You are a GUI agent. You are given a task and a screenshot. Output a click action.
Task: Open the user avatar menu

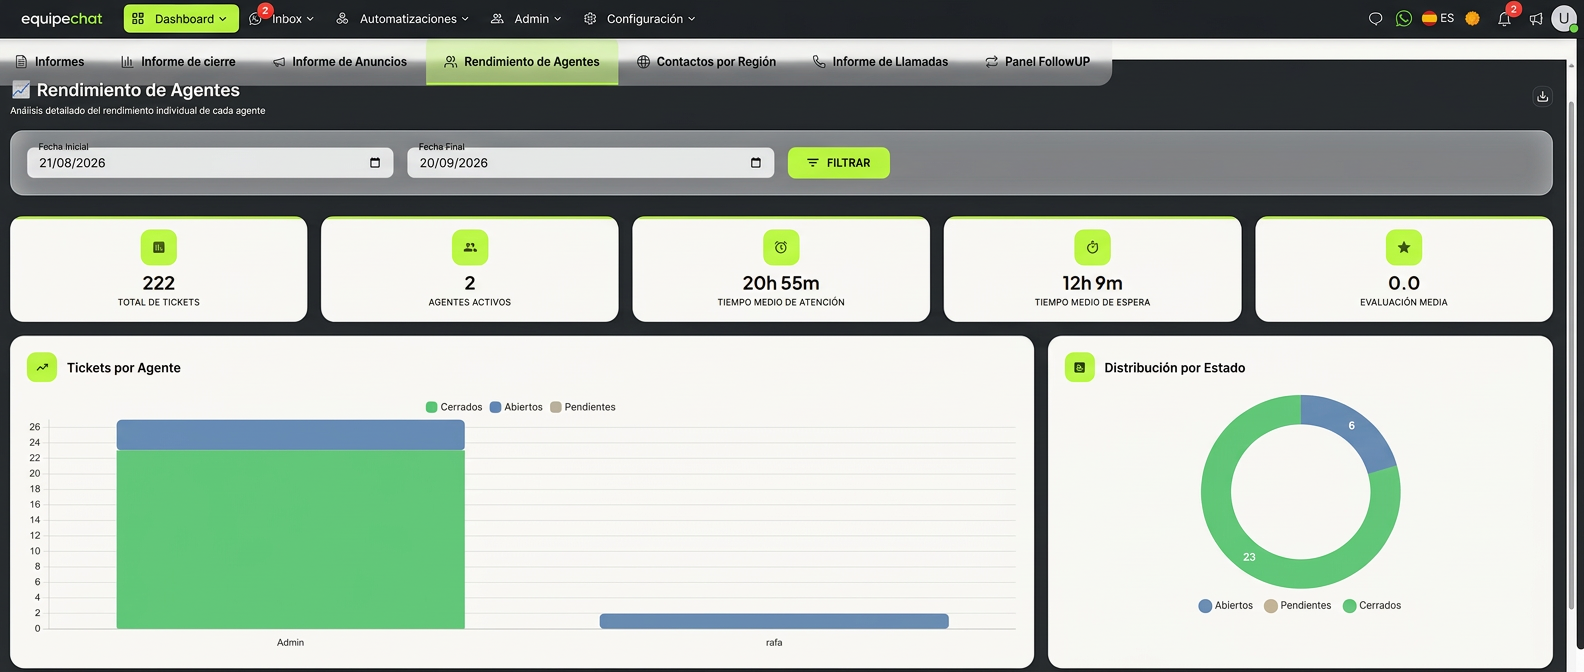point(1564,18)
